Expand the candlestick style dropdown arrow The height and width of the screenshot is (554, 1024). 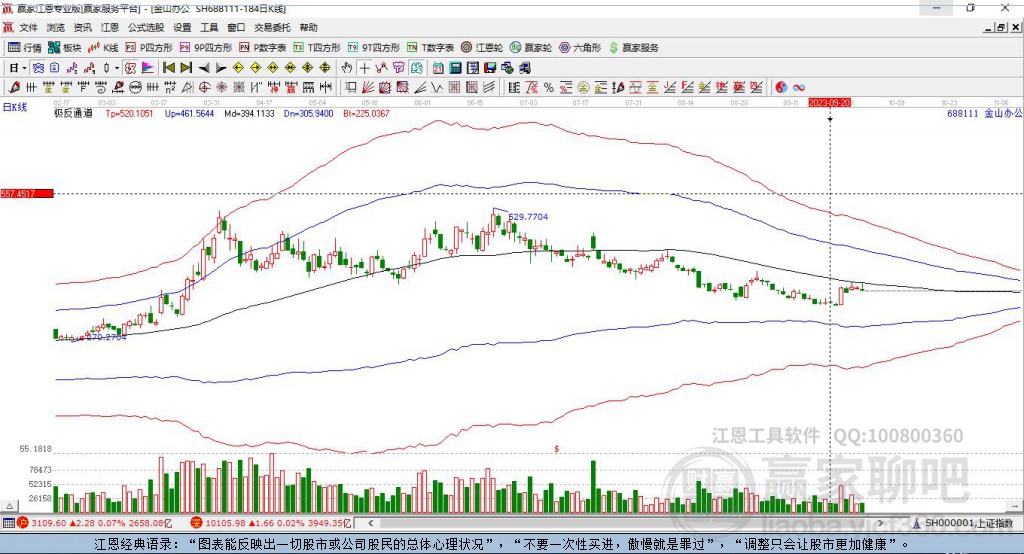pos(117,68)
